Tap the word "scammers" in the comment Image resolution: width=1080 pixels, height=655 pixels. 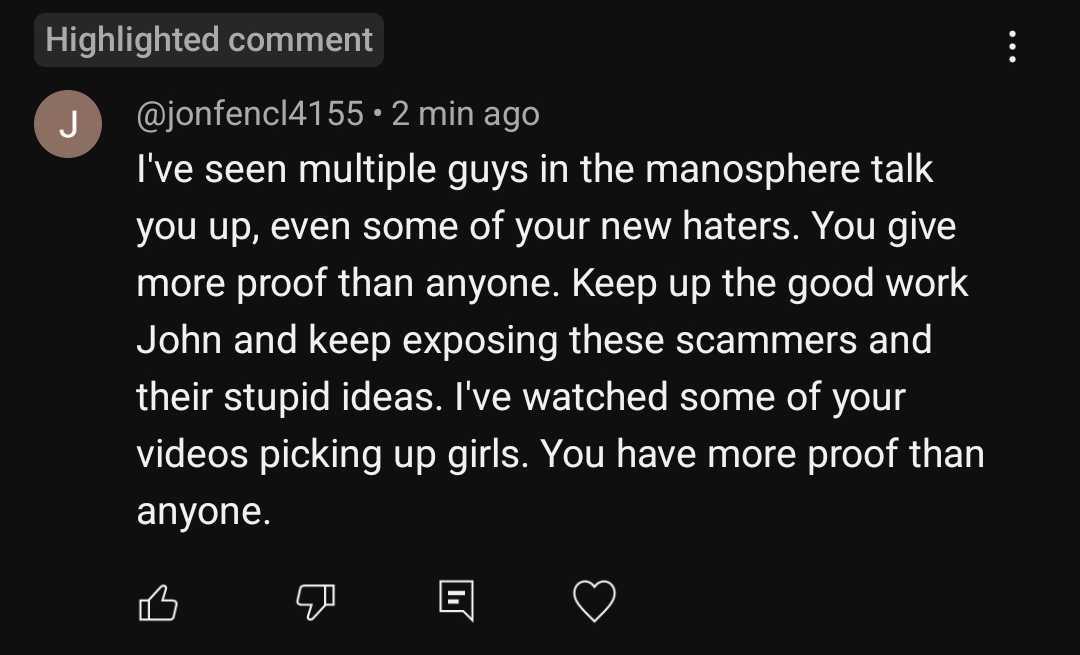(x=766, y=340)
